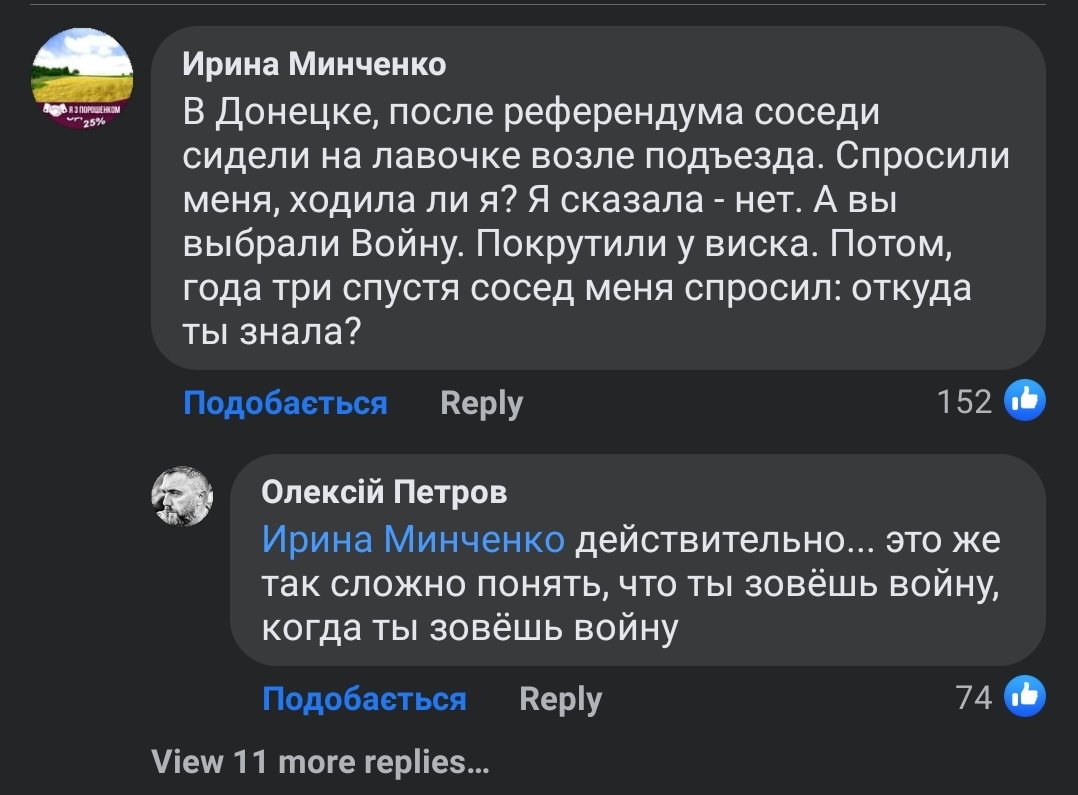Click the phrase 'ты знала?' ending the comment

271,331
